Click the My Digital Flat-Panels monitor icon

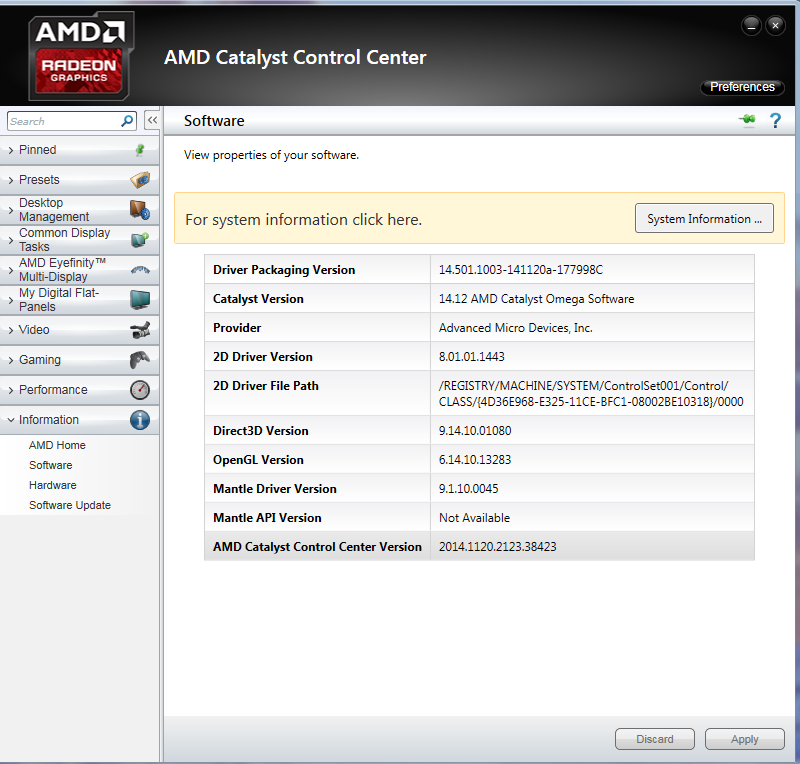pyautogui.click(x=140, y=300)
